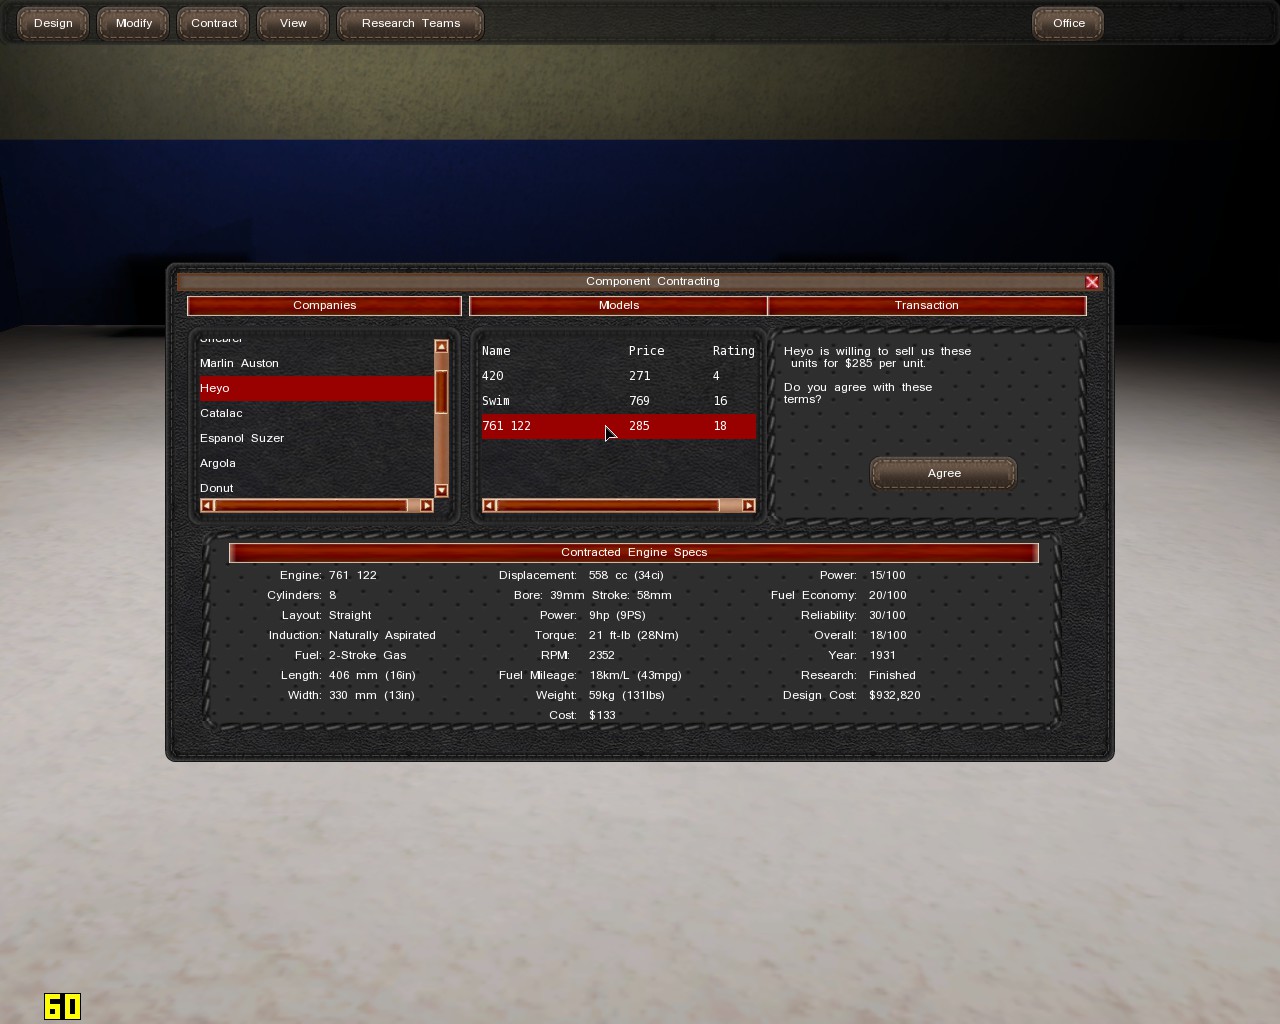1280x1024 pixels.
Task: Select Marlin Auston company
Action: 239,363
